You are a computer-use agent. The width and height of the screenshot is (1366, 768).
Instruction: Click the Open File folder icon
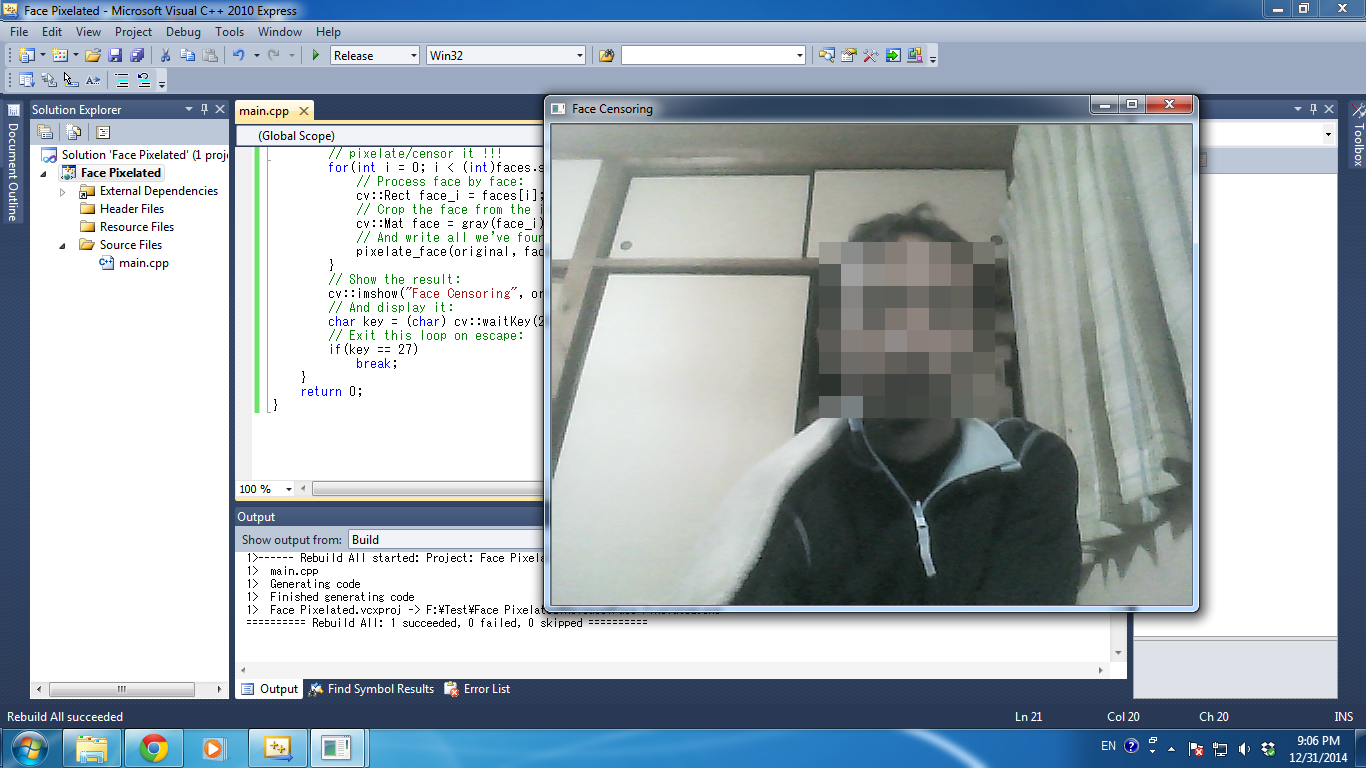tap(92, 56)
